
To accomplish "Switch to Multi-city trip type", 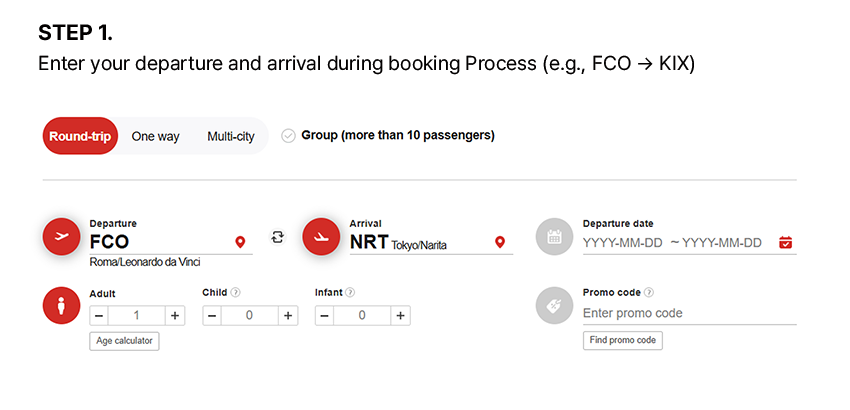I will [230, 136].
